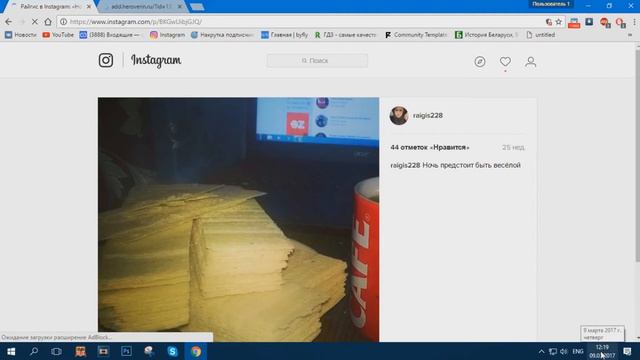Open the Community Template bookmark
Image resolution: width=640 pixels, height=360 pixels.
coord(416,35)
